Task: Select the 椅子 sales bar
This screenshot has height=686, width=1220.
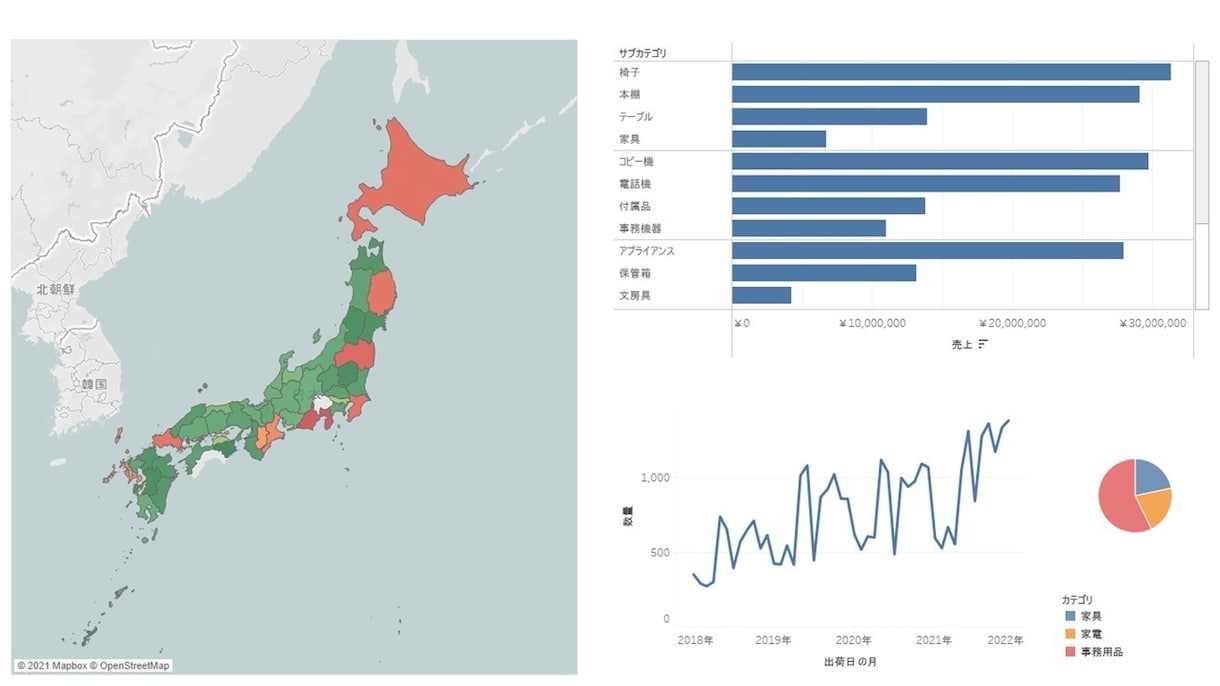Action: [951, 72]
